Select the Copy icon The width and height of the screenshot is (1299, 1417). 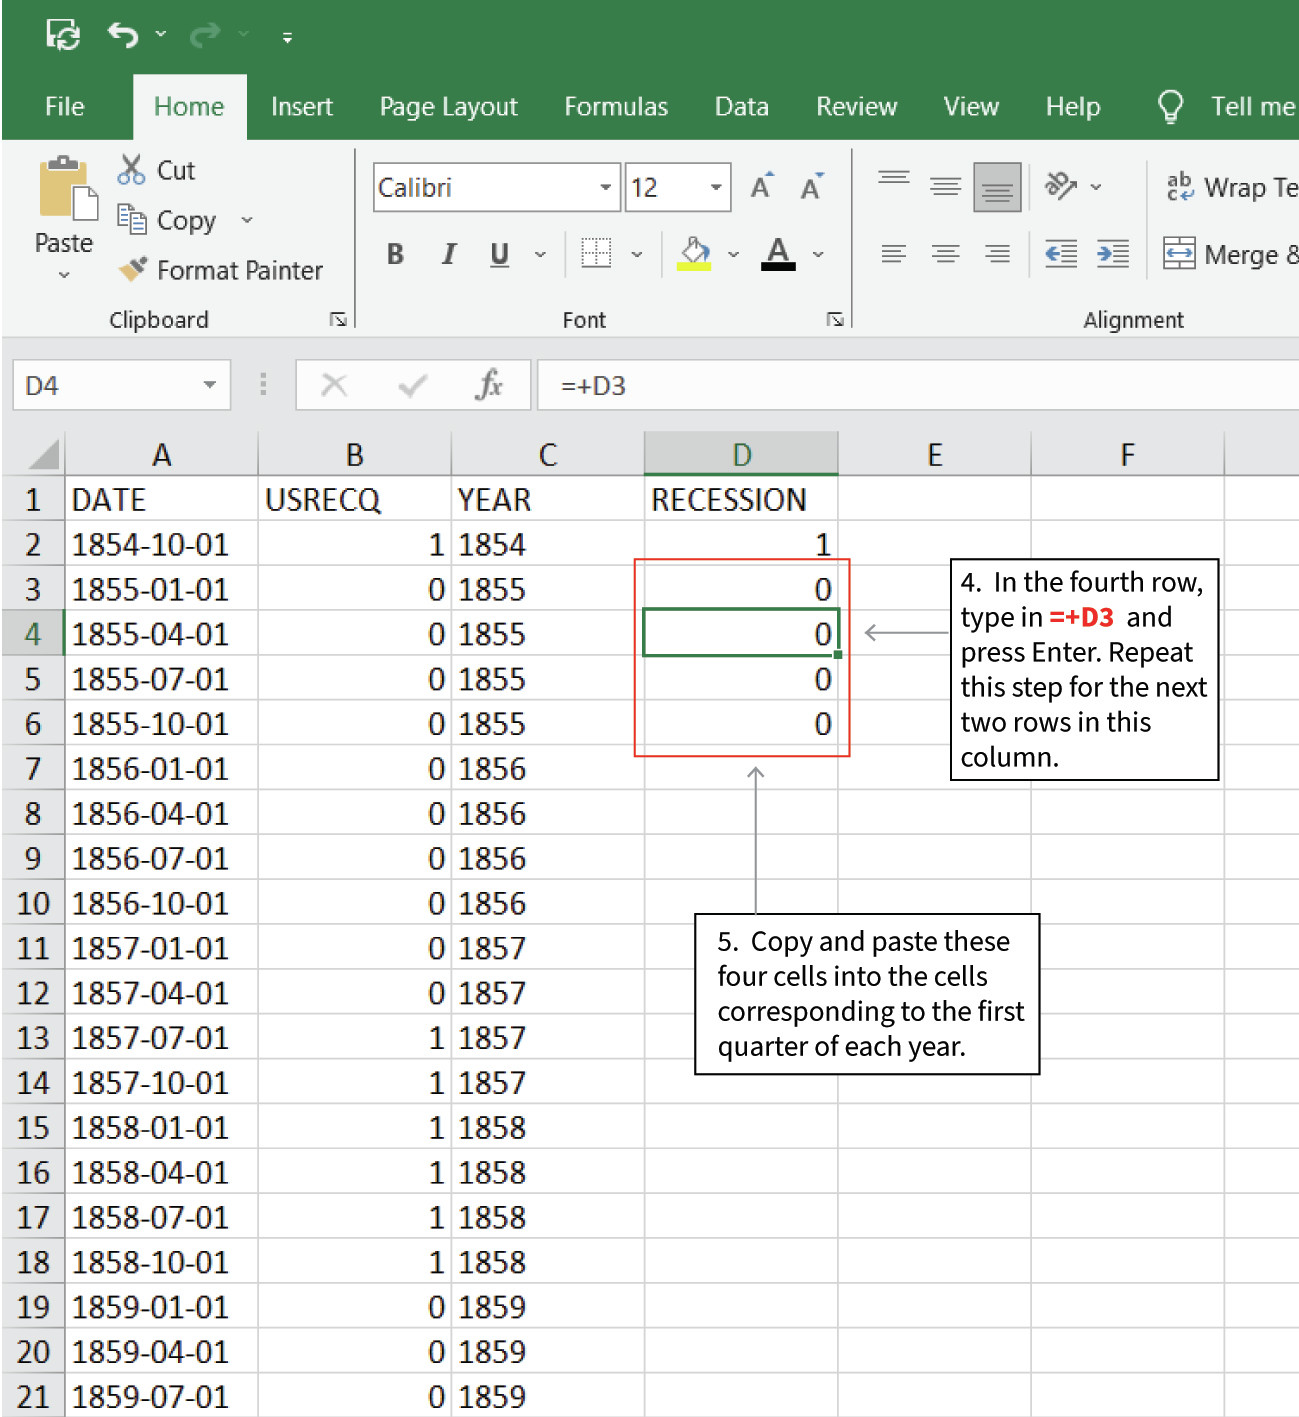pos(131,220)
